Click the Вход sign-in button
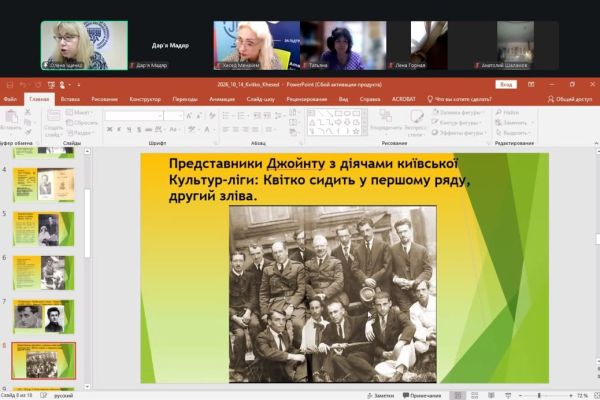This screenshot has width=600, height=400. (x=506, y=85)
